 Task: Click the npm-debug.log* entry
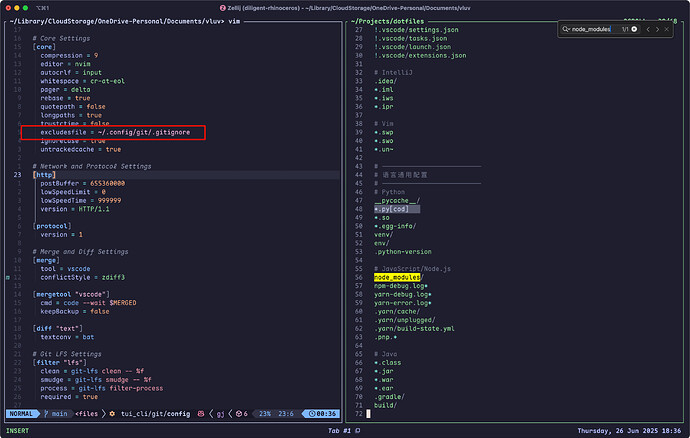pyautogui.click(x=401, y=286)
